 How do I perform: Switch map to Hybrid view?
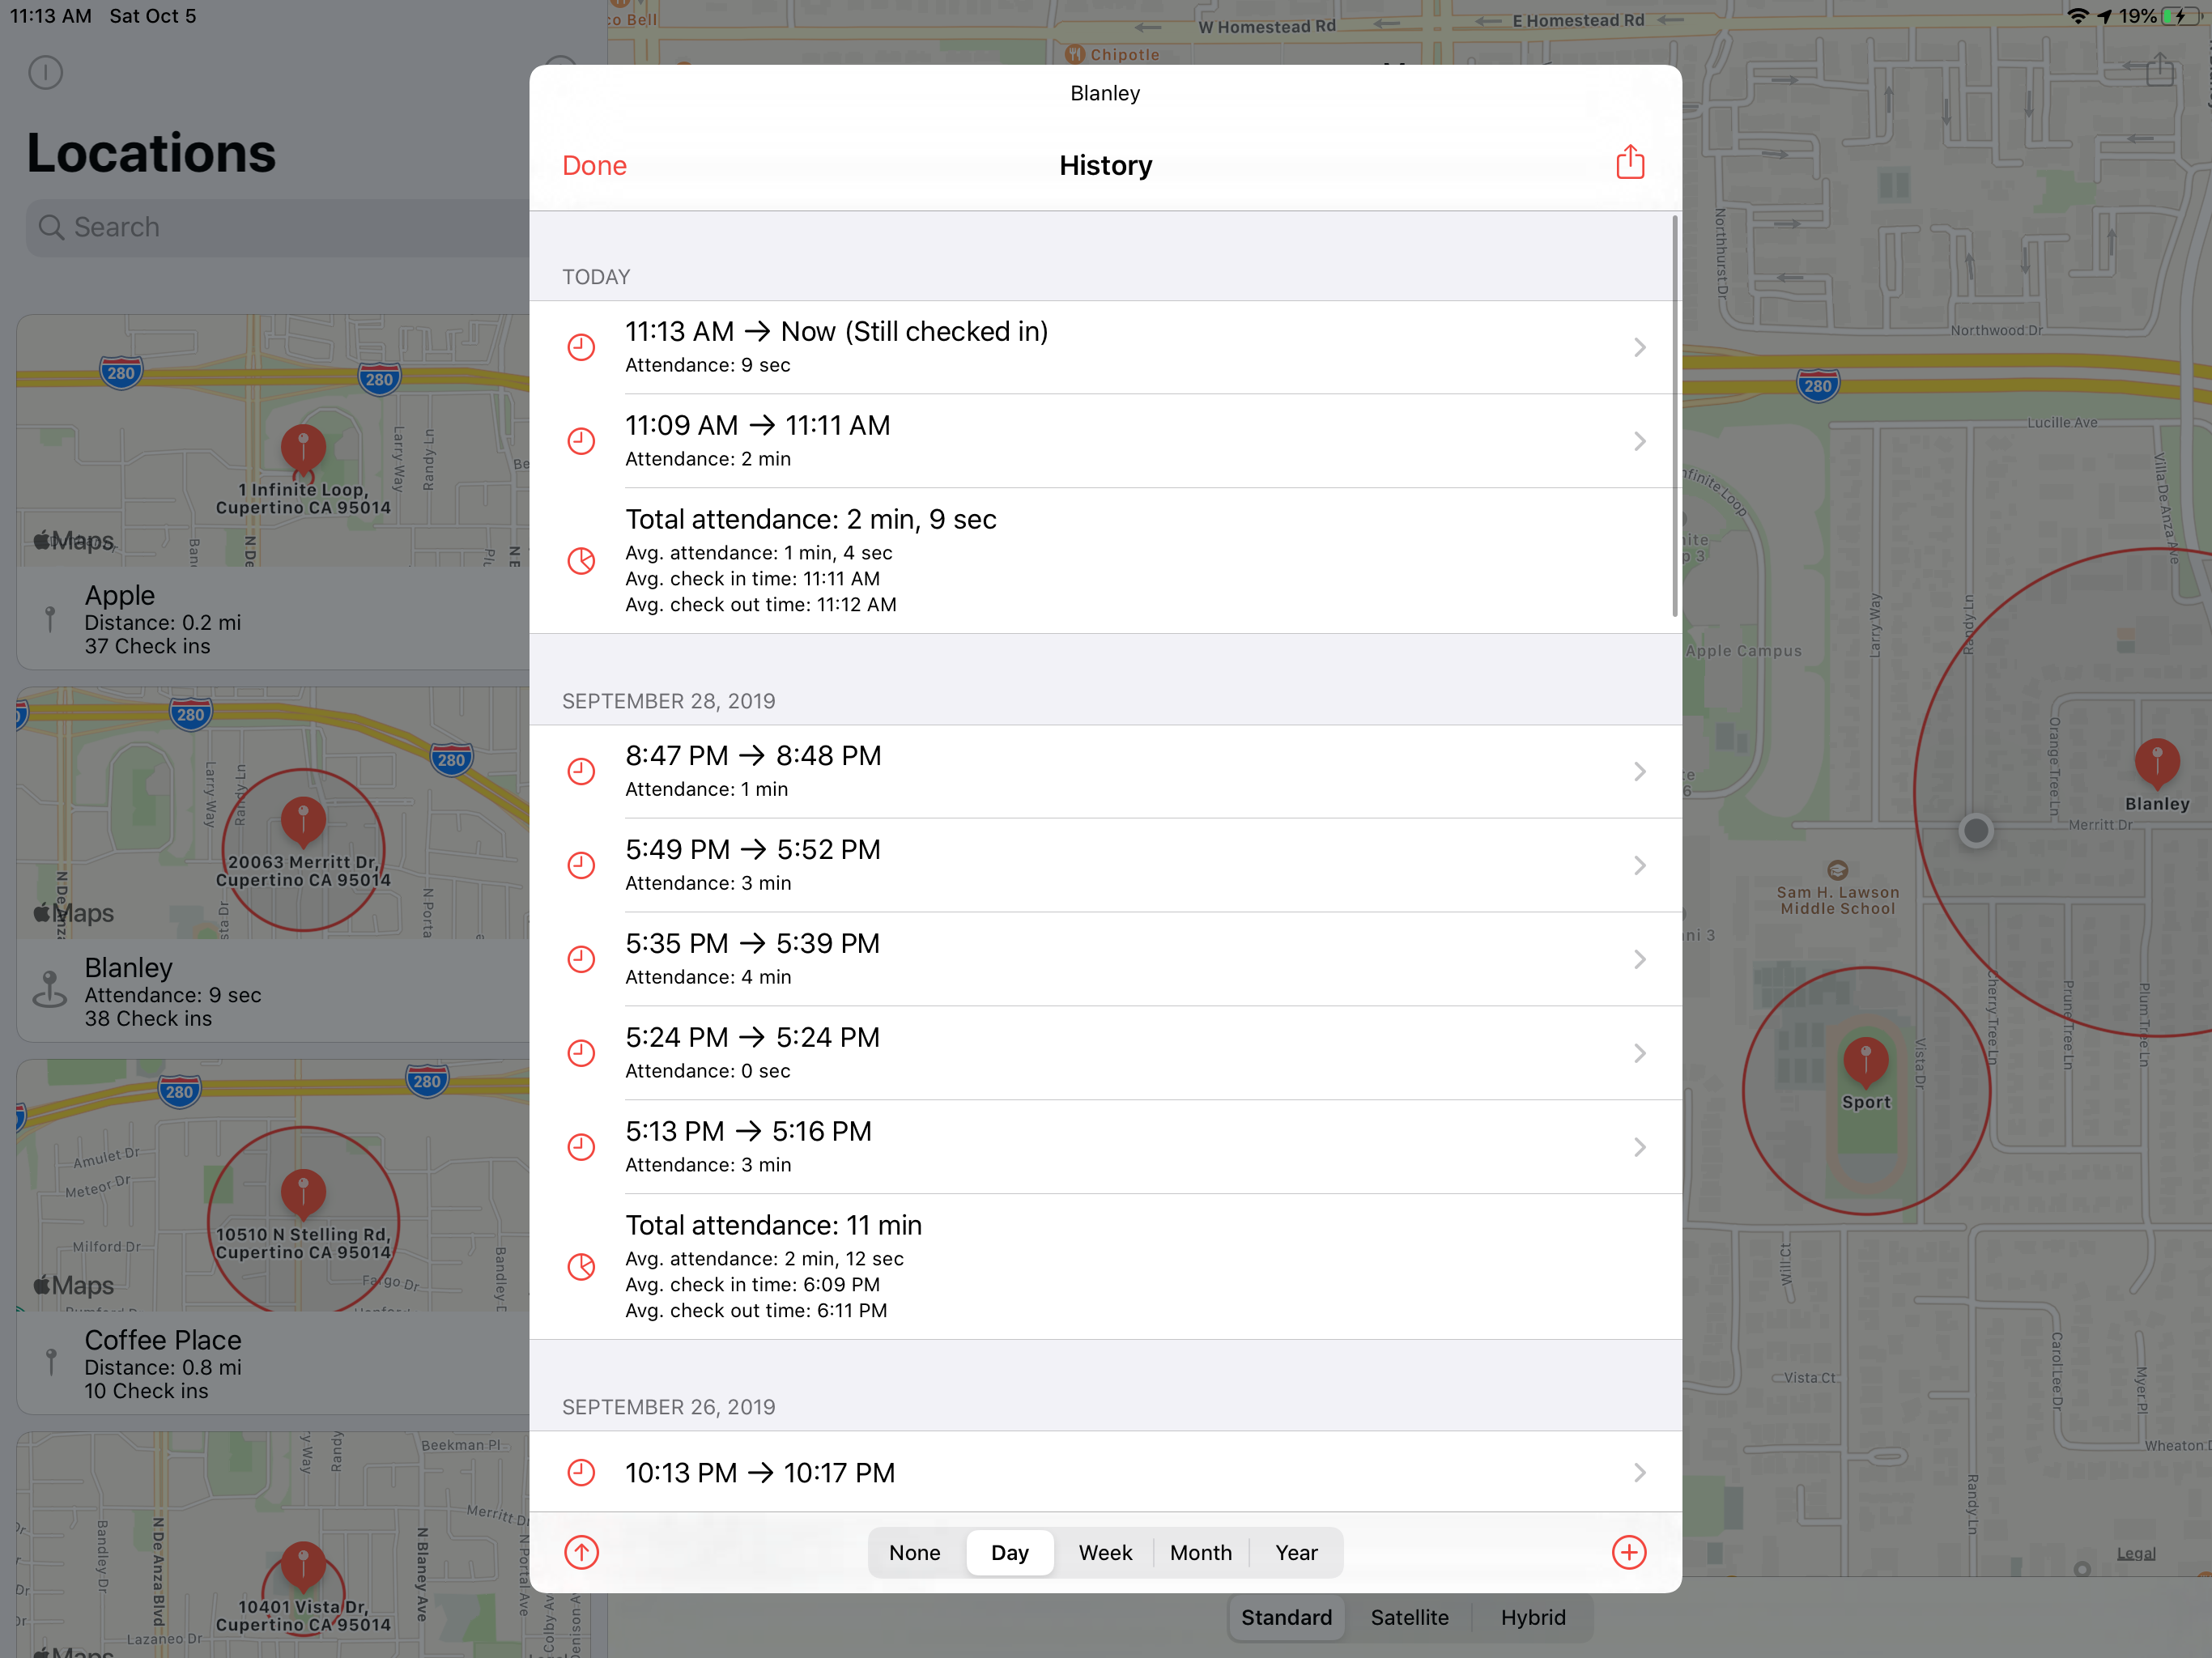[1532, 1617]
